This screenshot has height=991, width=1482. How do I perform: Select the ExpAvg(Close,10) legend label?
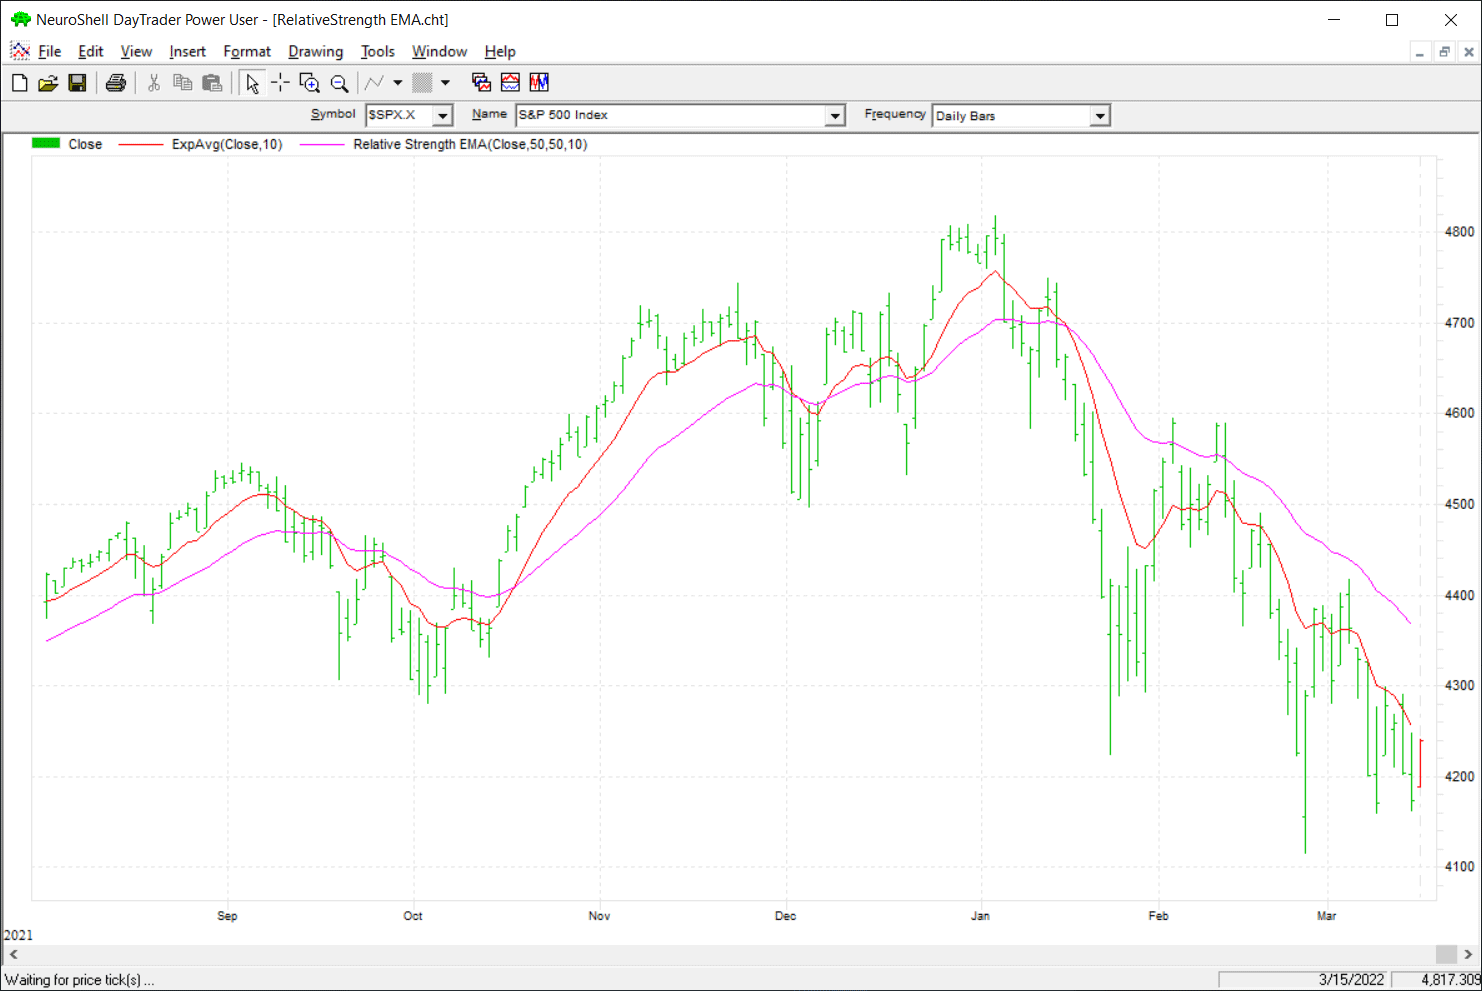coord(227,144)
